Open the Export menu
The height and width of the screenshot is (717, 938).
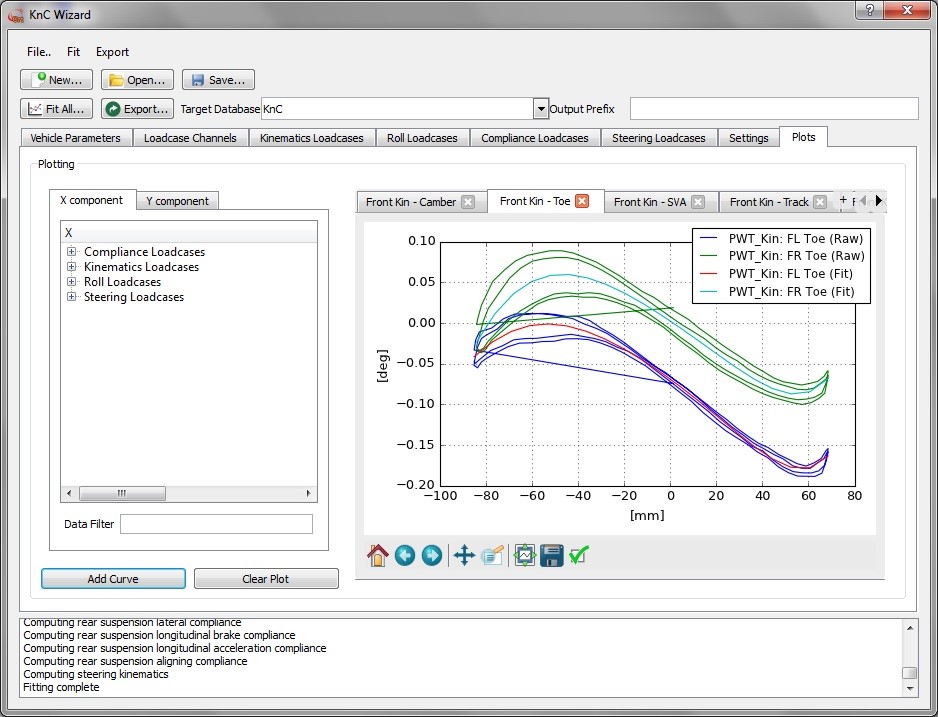tap(112, 52)
